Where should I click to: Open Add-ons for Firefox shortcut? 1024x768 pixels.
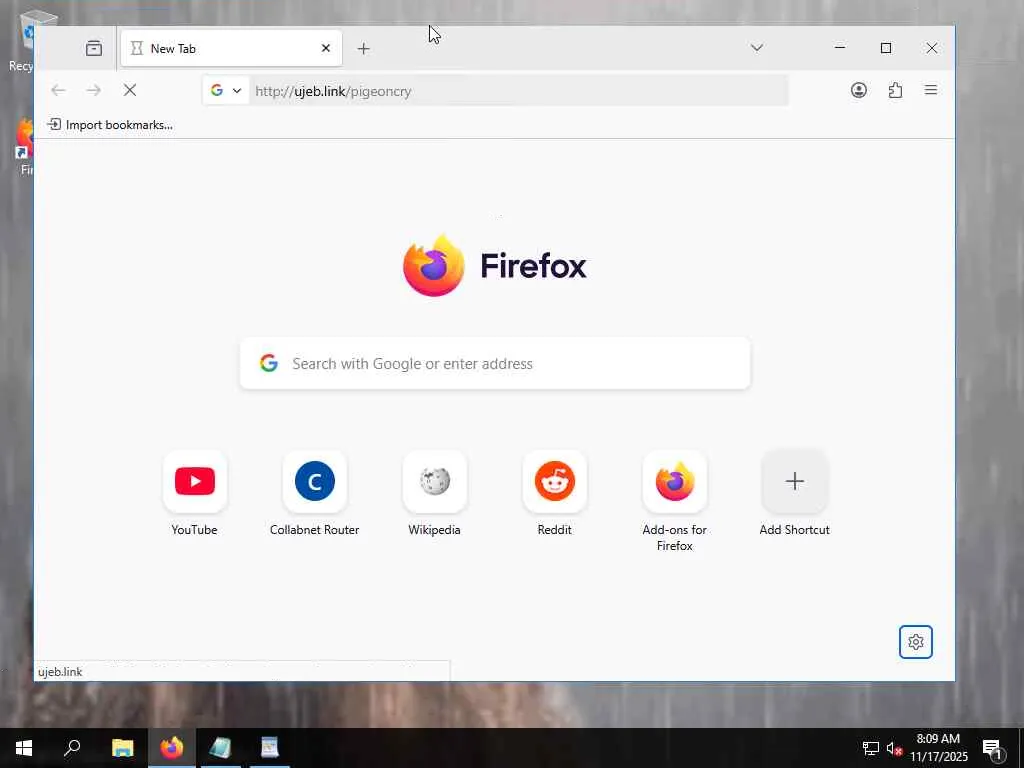click(675, 481)
